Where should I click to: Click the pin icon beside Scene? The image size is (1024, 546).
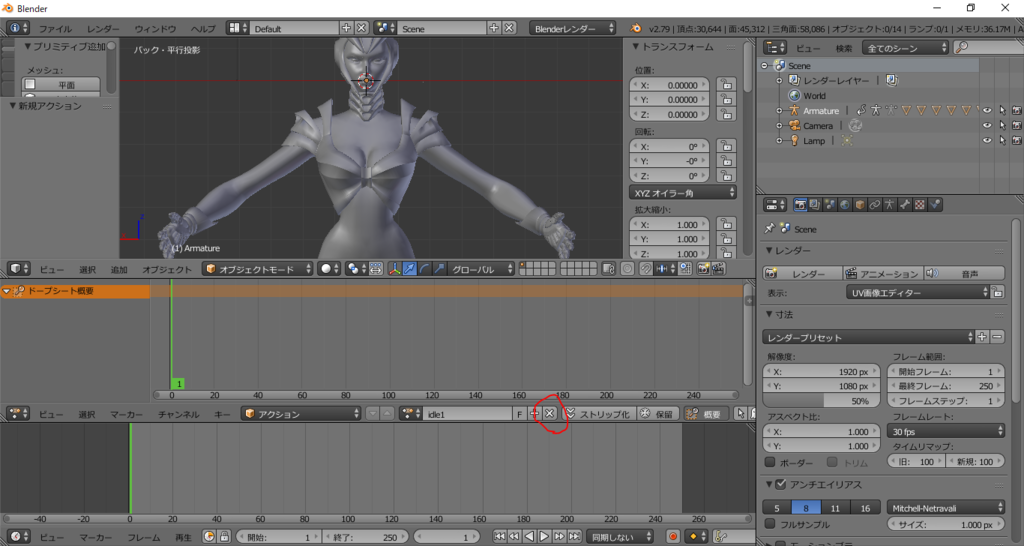click(769, 229)
